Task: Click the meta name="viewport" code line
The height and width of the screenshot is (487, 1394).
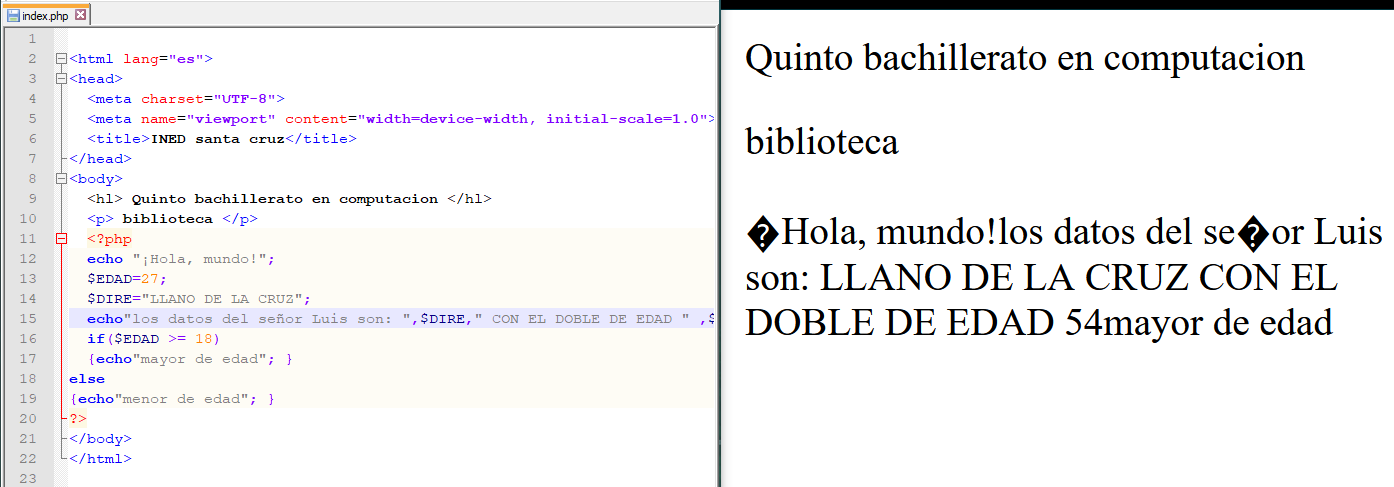Action: 401,119
